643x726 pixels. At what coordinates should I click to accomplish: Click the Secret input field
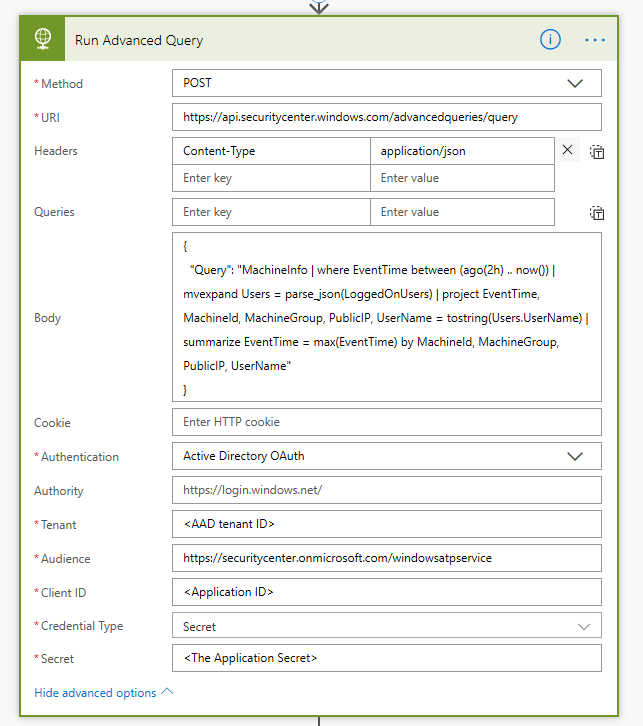(386, 658)
